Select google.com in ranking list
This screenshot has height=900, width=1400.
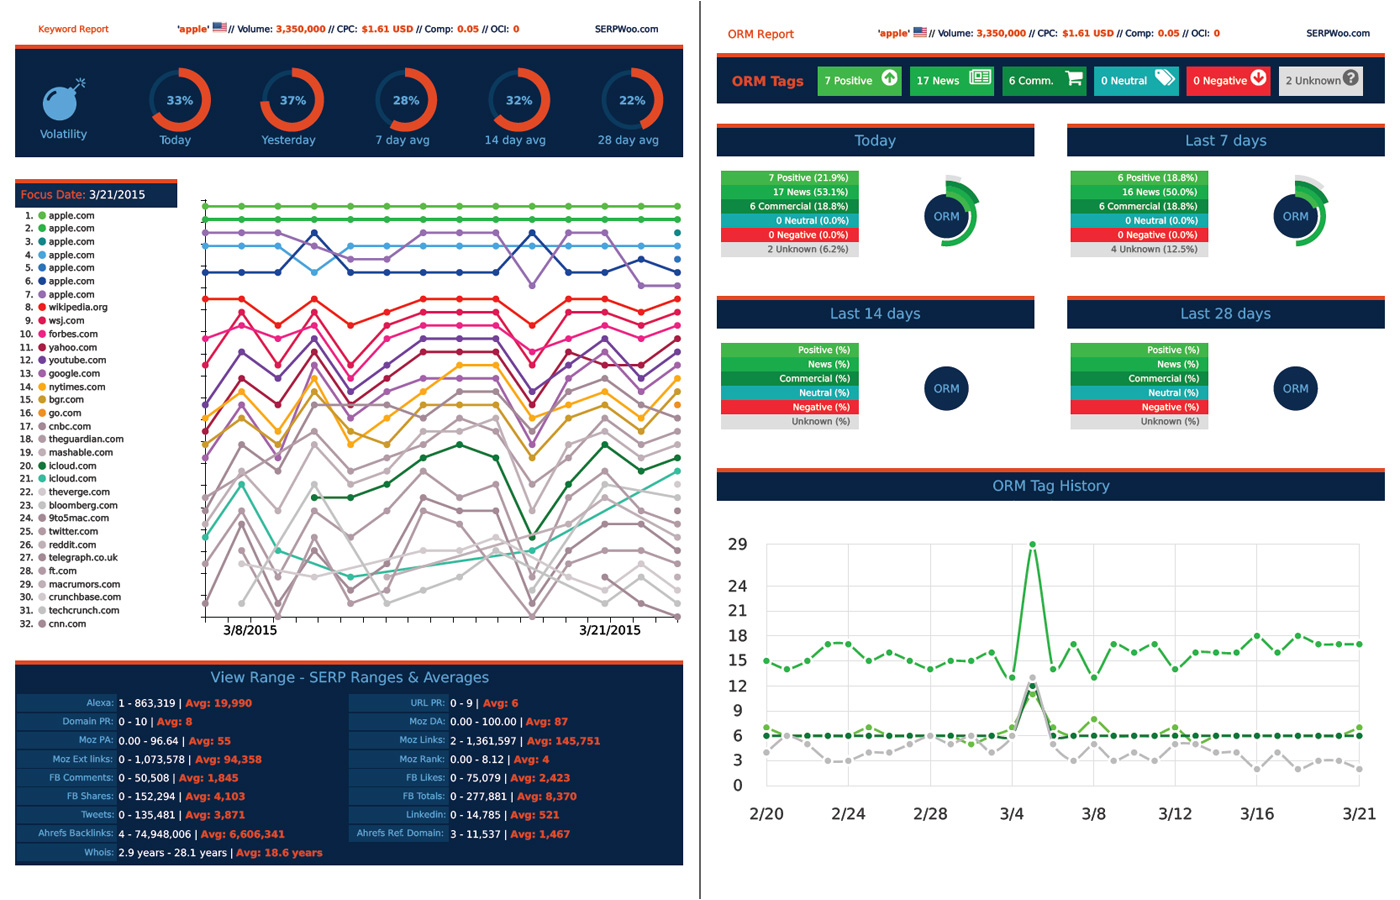74,373
